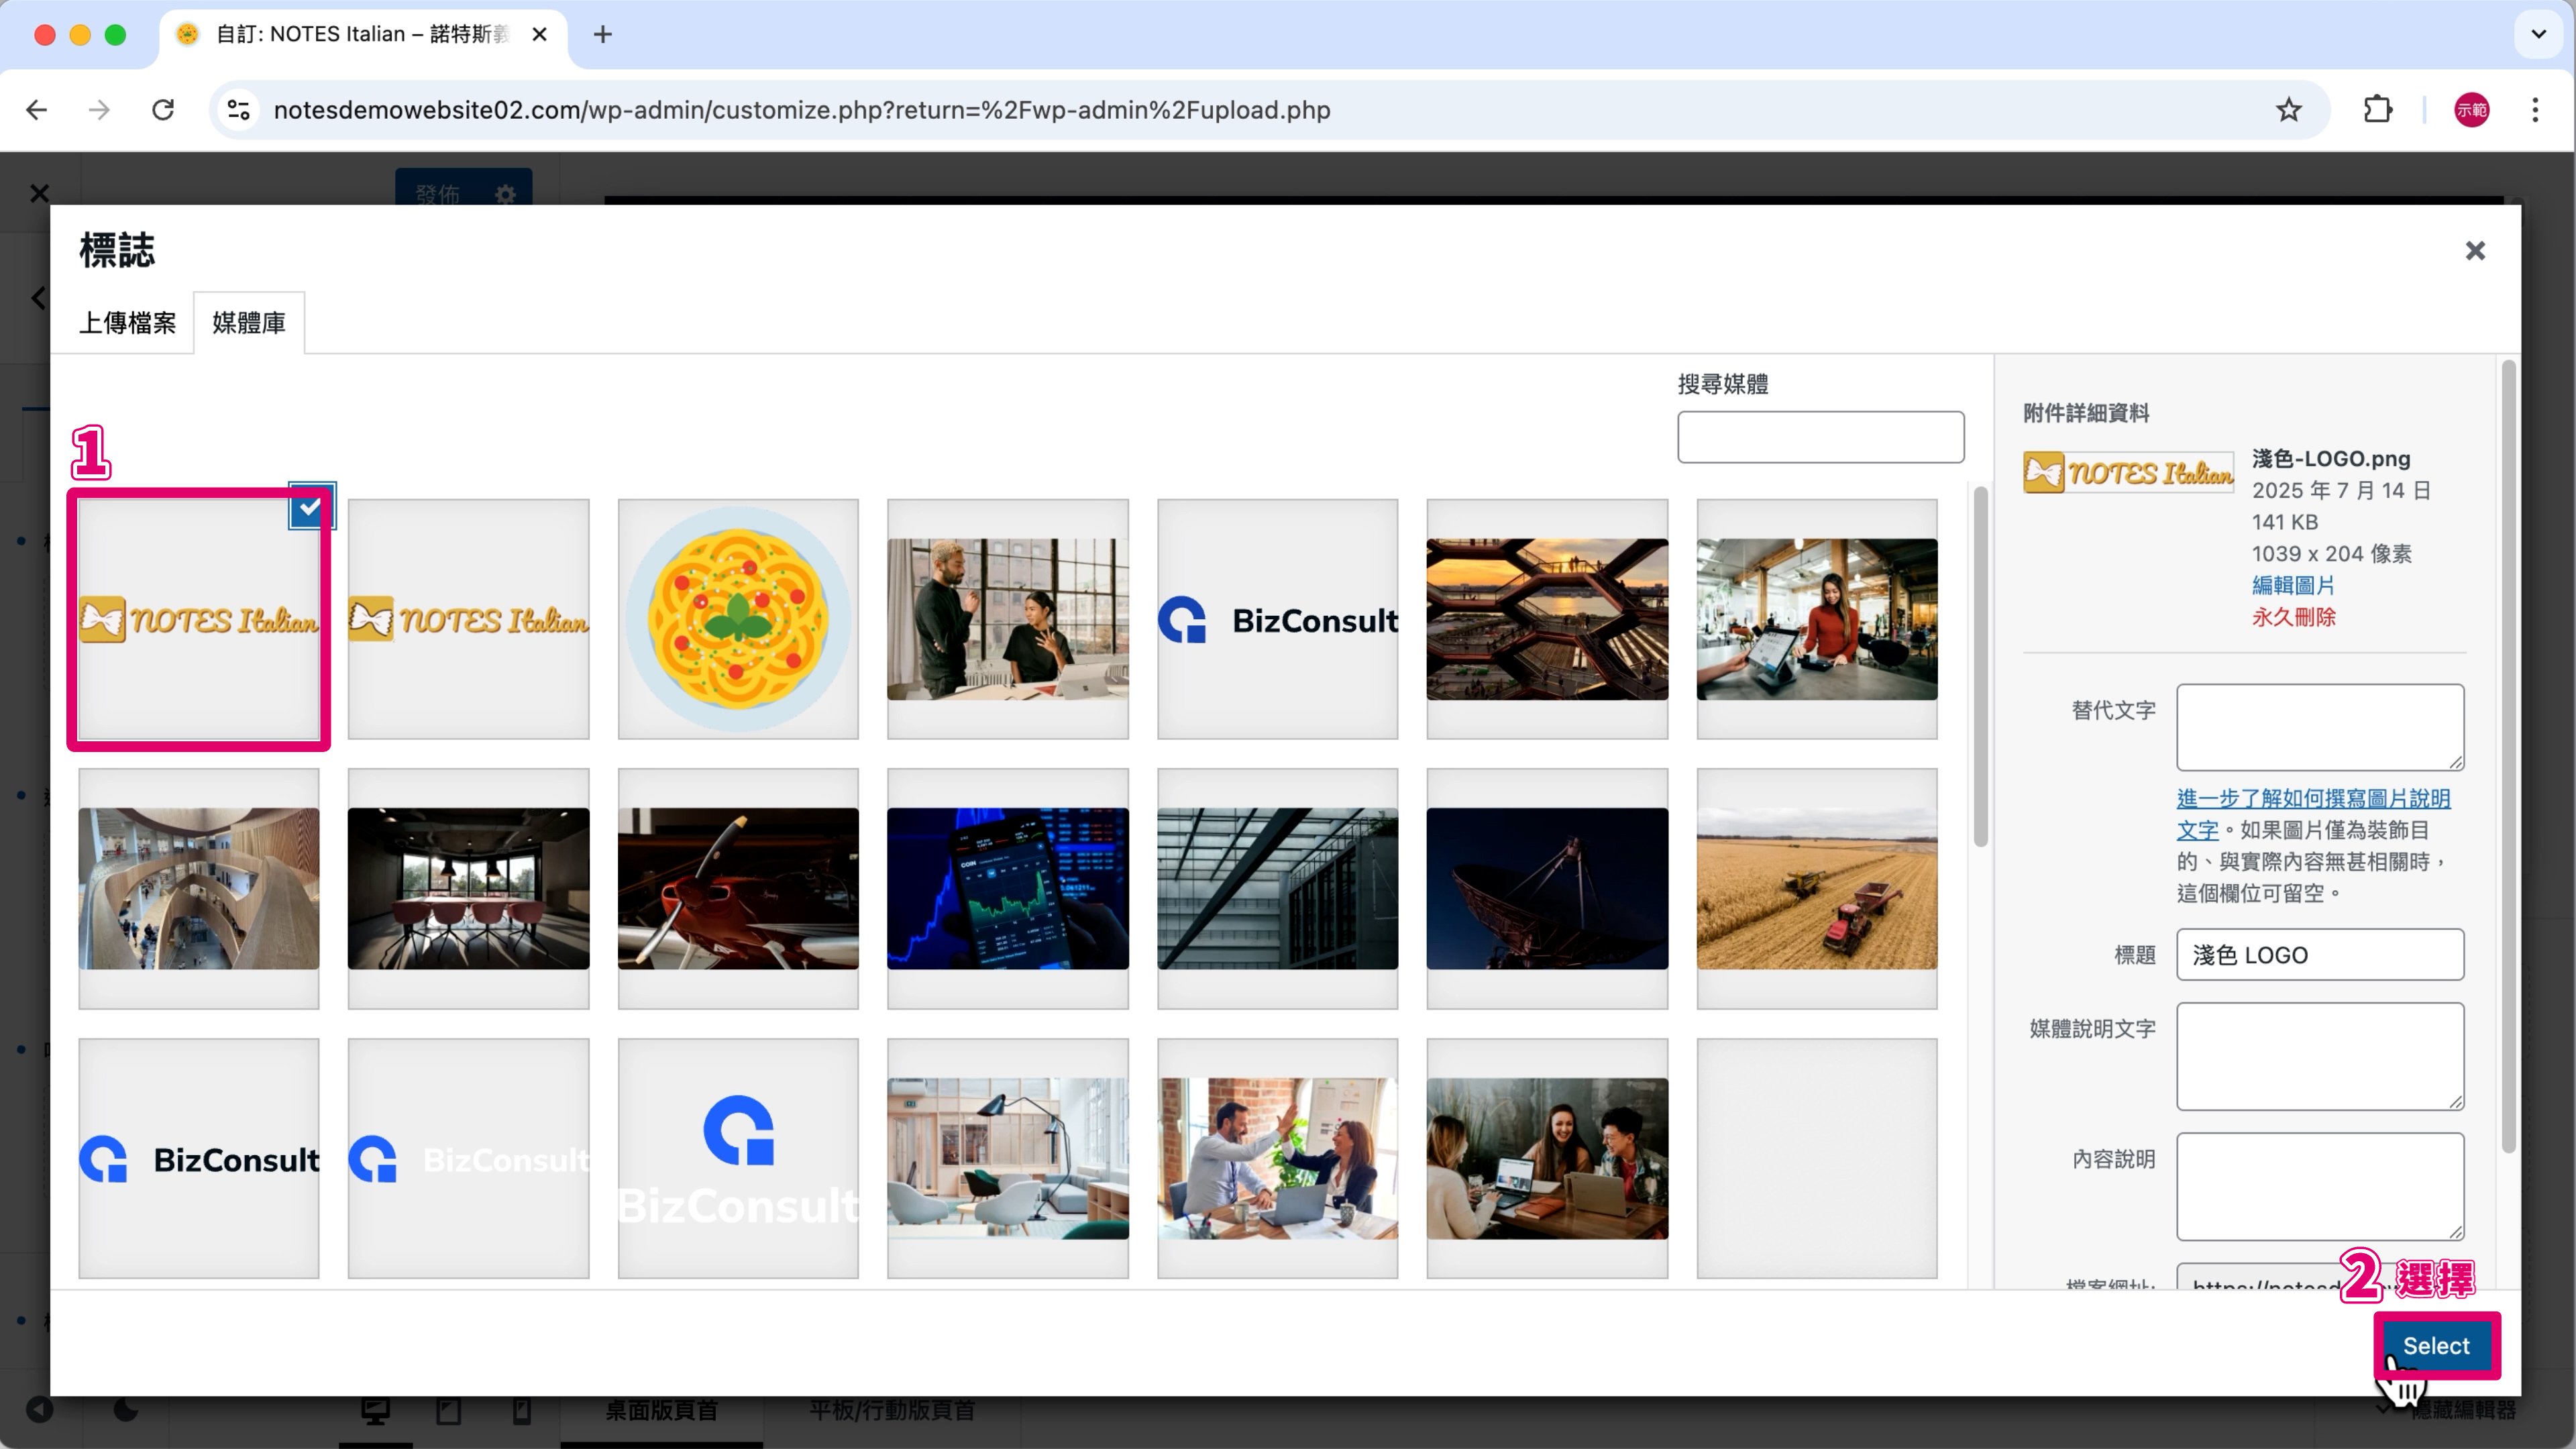Reload the current page
Image resolution: width=2576 pixels, height=1449 pixels.
(x=163, y=110)
